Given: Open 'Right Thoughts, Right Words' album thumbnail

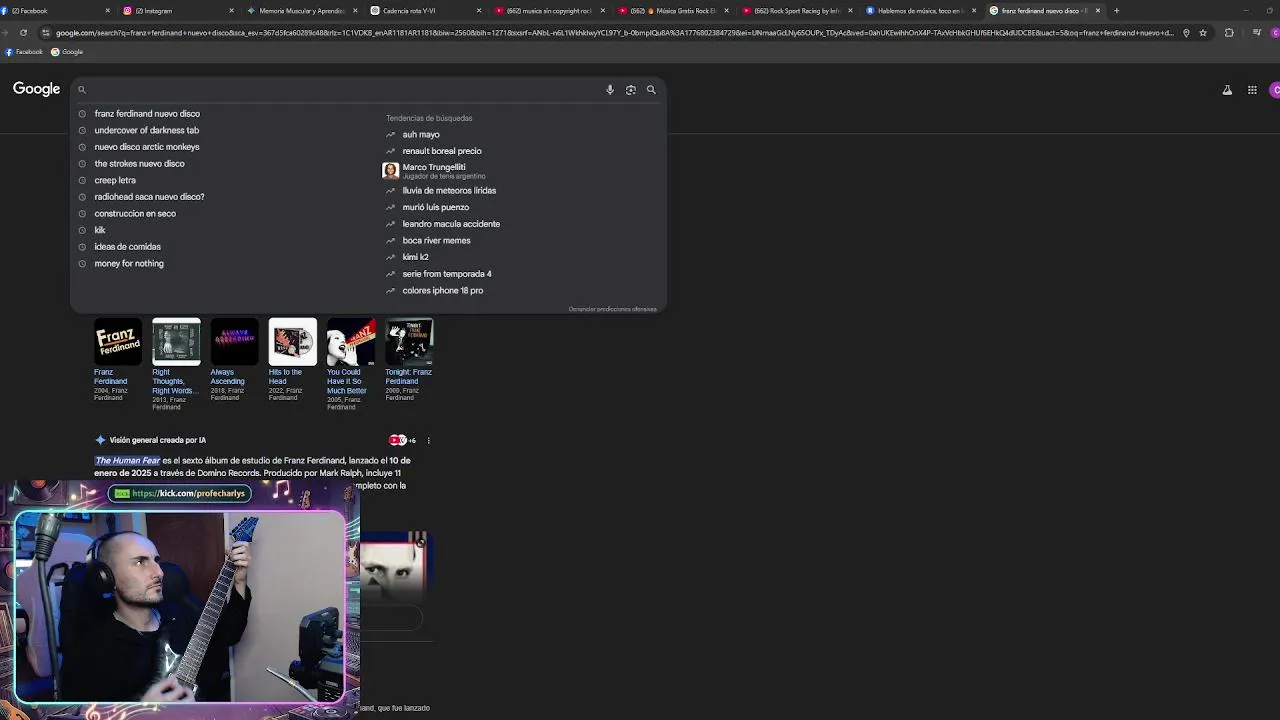Looking at the screenshot, I should (176, 342).
